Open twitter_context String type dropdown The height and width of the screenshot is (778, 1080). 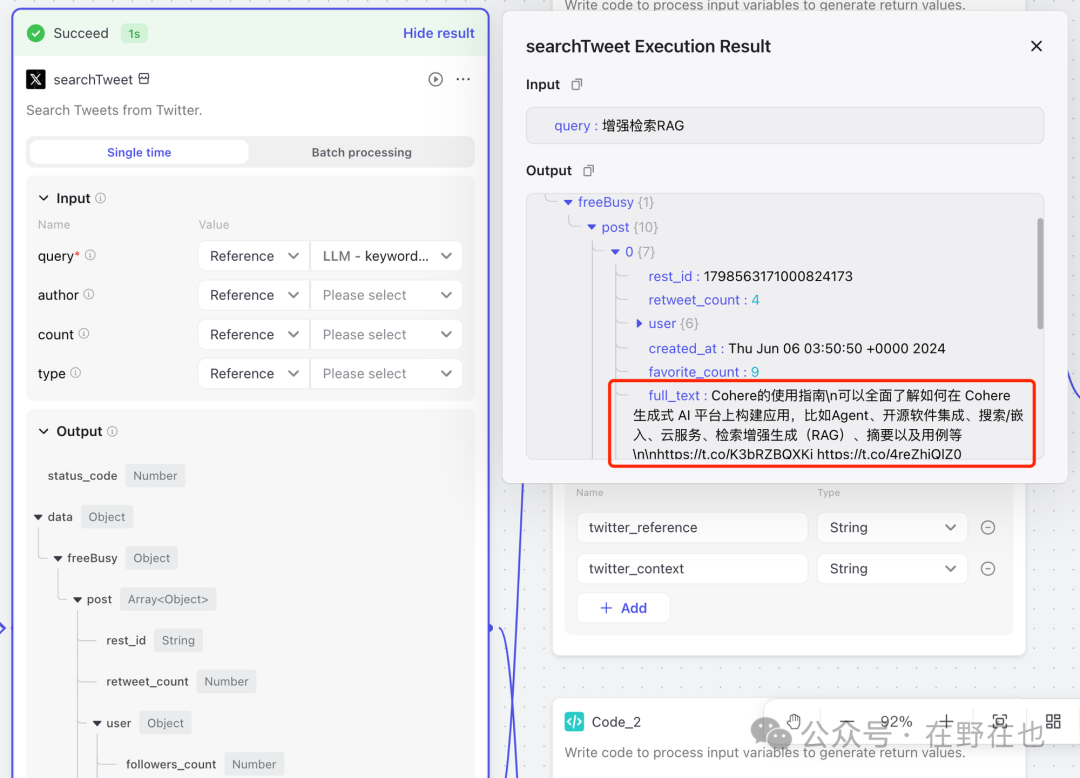pyautogui.click(x=892, y=569)
